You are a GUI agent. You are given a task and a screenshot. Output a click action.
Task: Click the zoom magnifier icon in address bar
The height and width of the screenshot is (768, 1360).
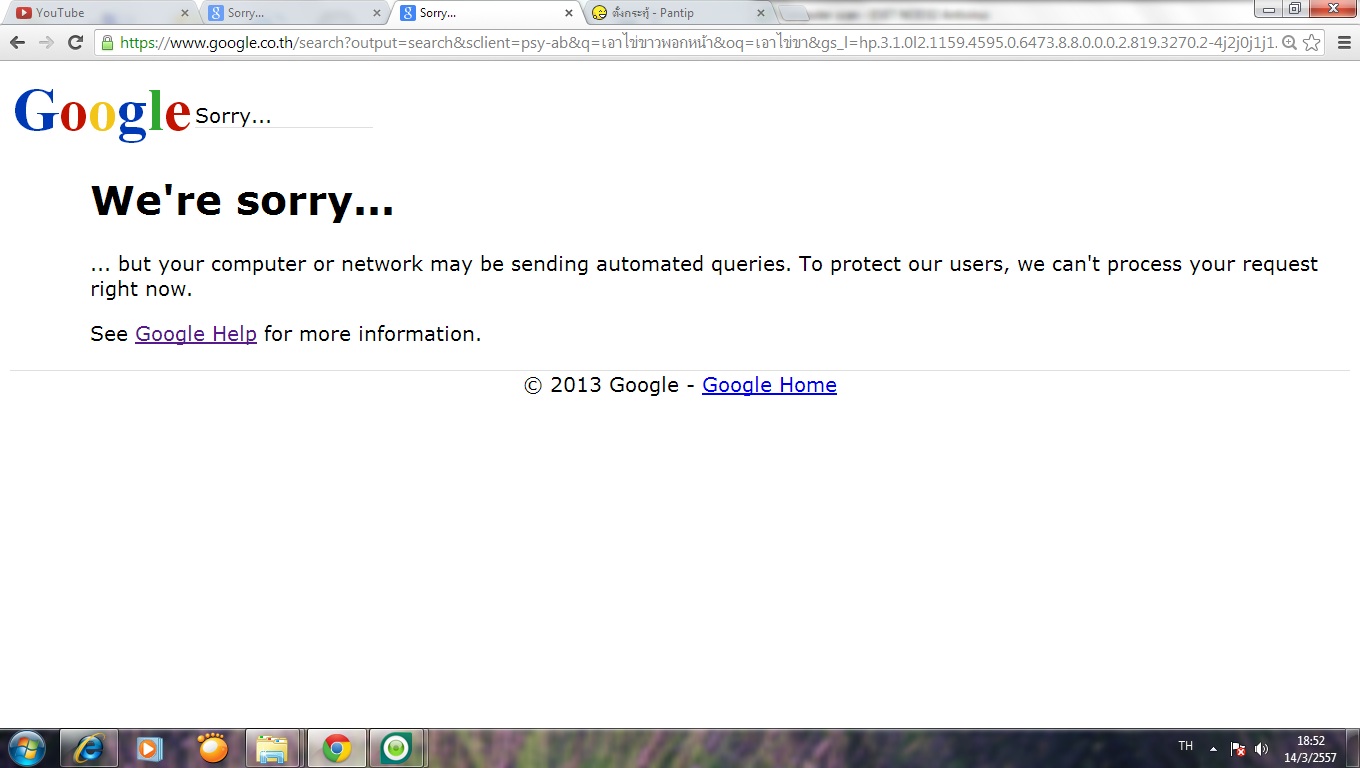tap(1290, 43)
